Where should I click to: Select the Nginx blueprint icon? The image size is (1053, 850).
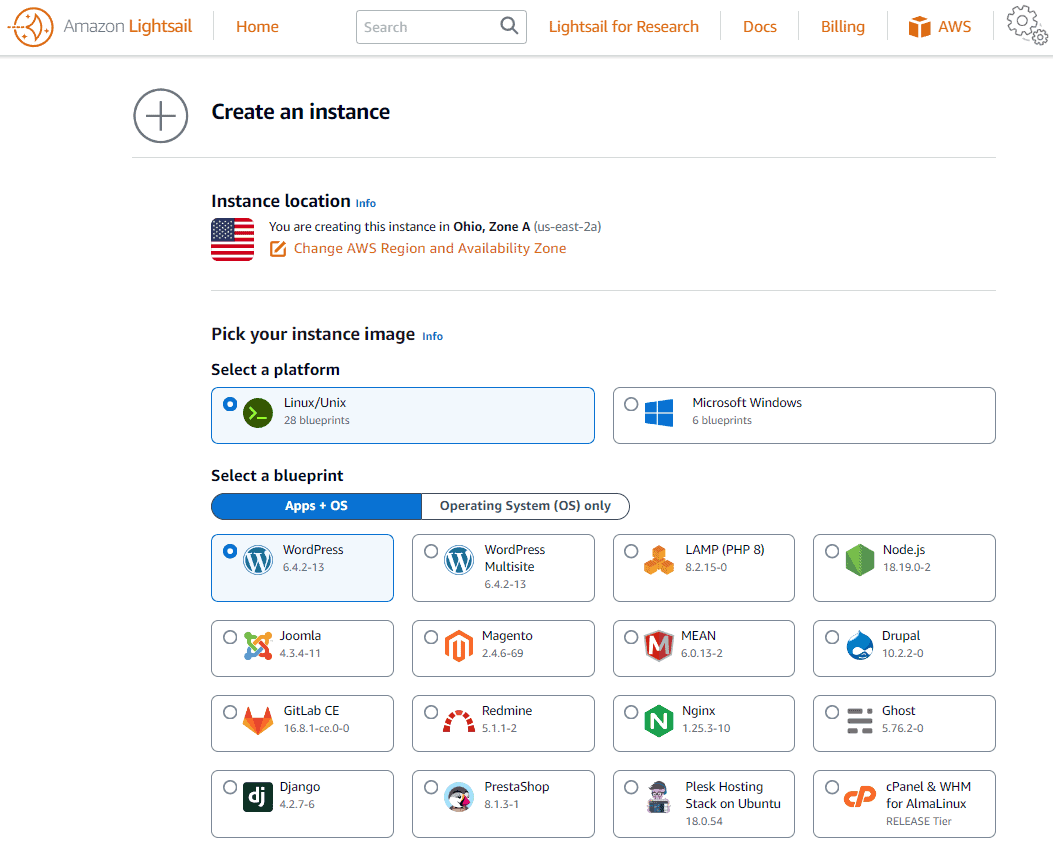coord(659,723)
